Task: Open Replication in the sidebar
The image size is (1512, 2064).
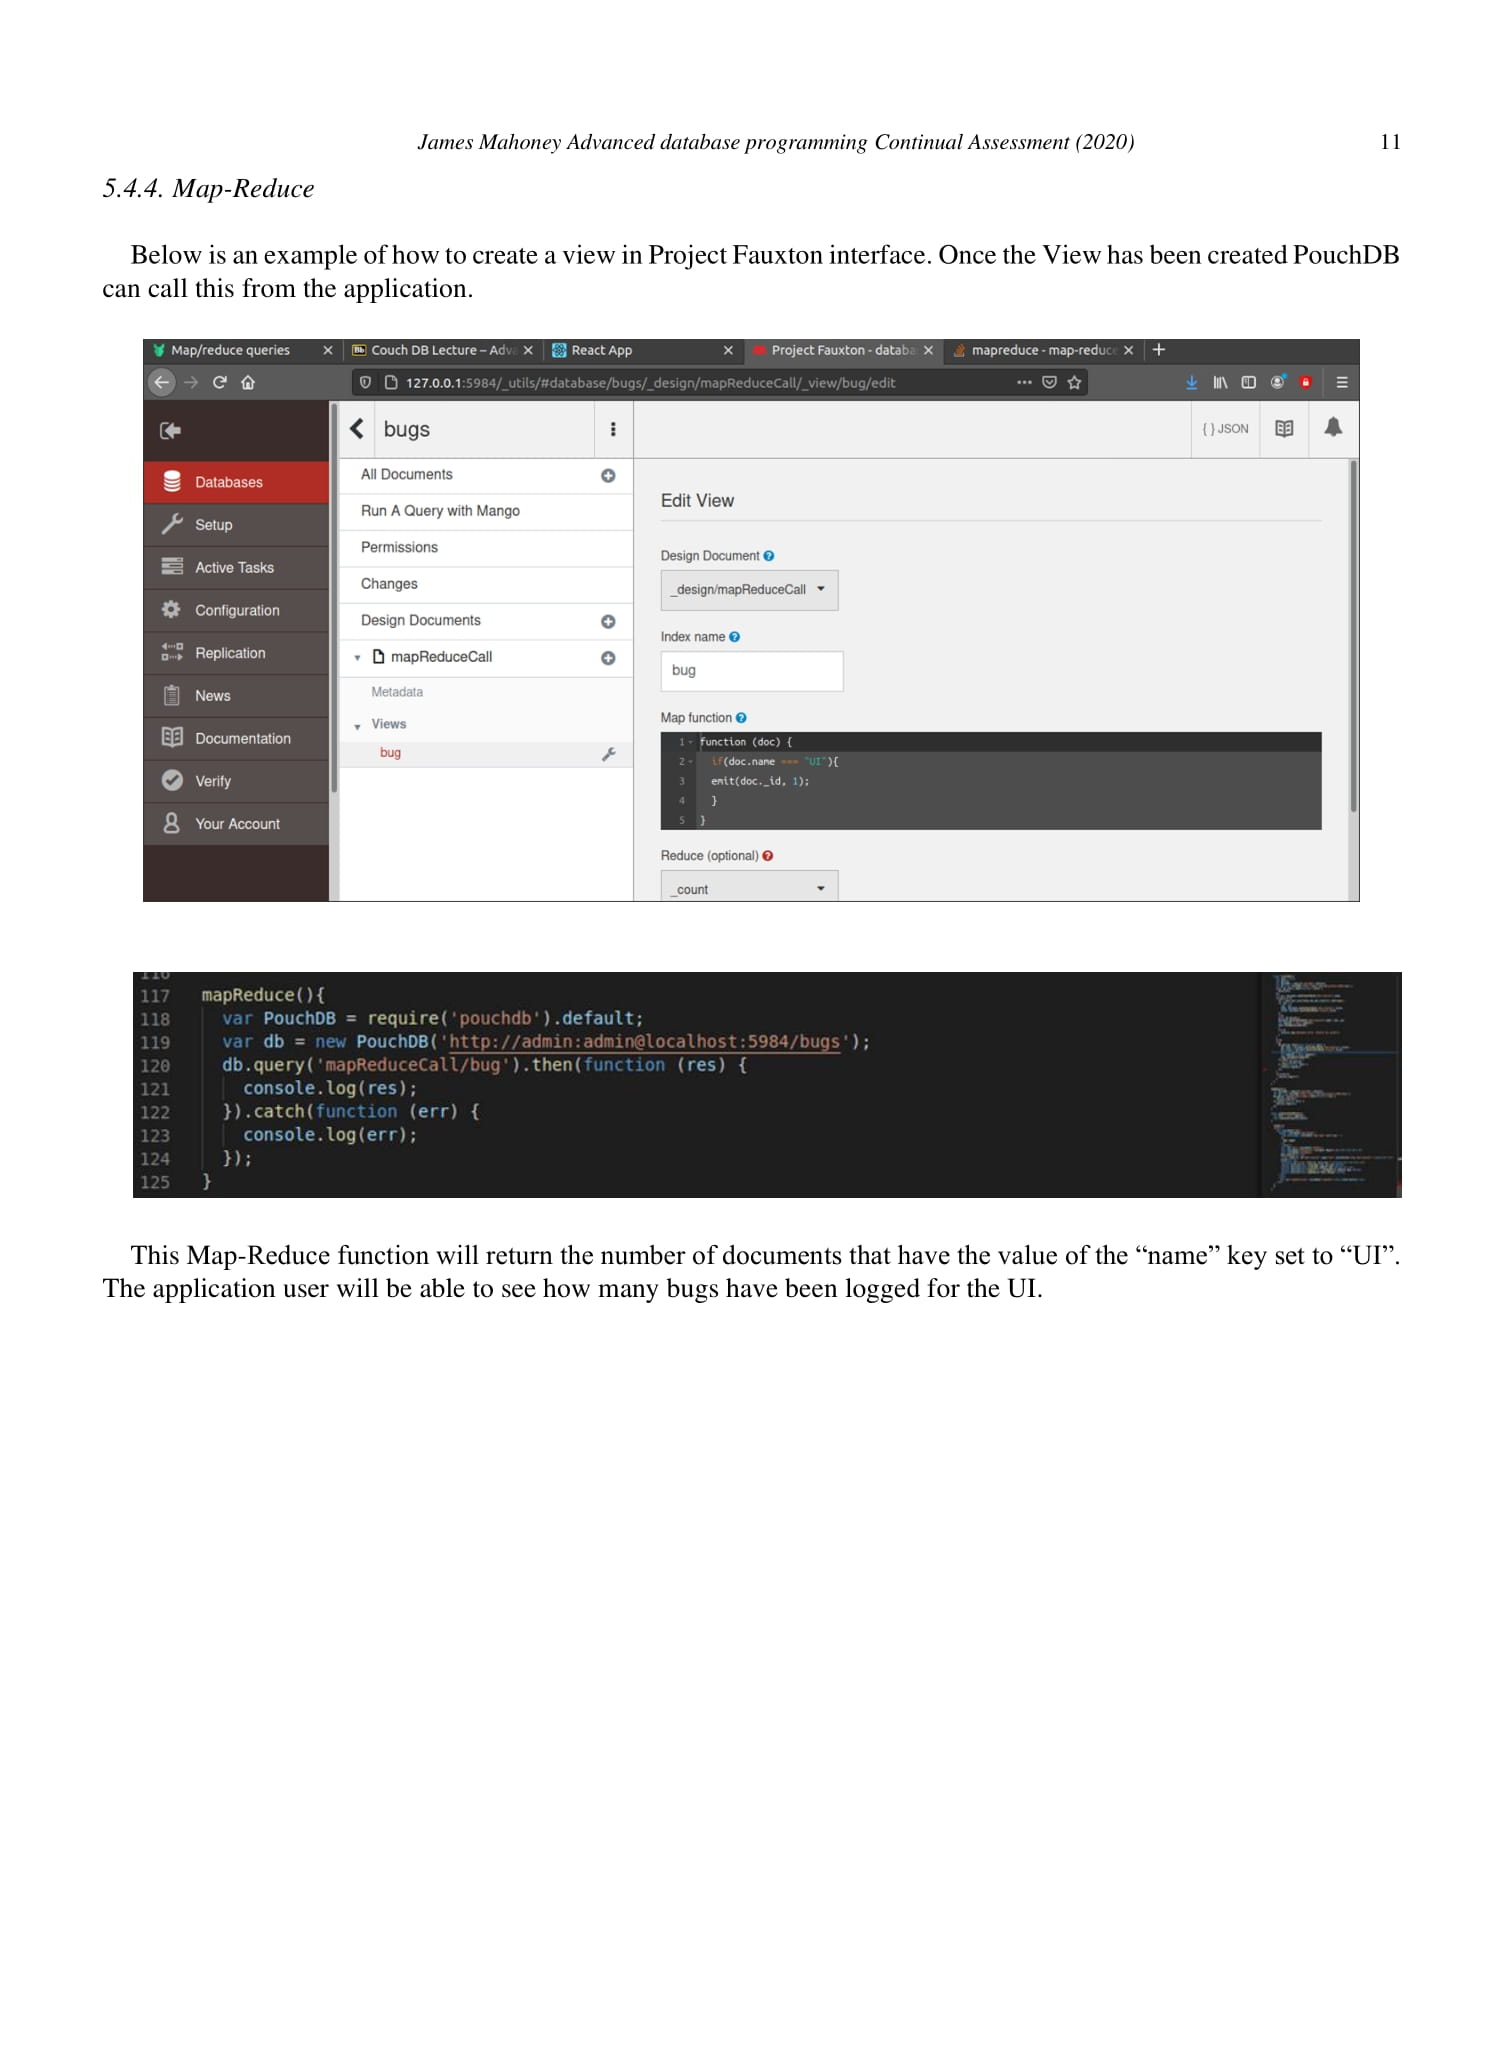Action: click(x=236, y=653)
